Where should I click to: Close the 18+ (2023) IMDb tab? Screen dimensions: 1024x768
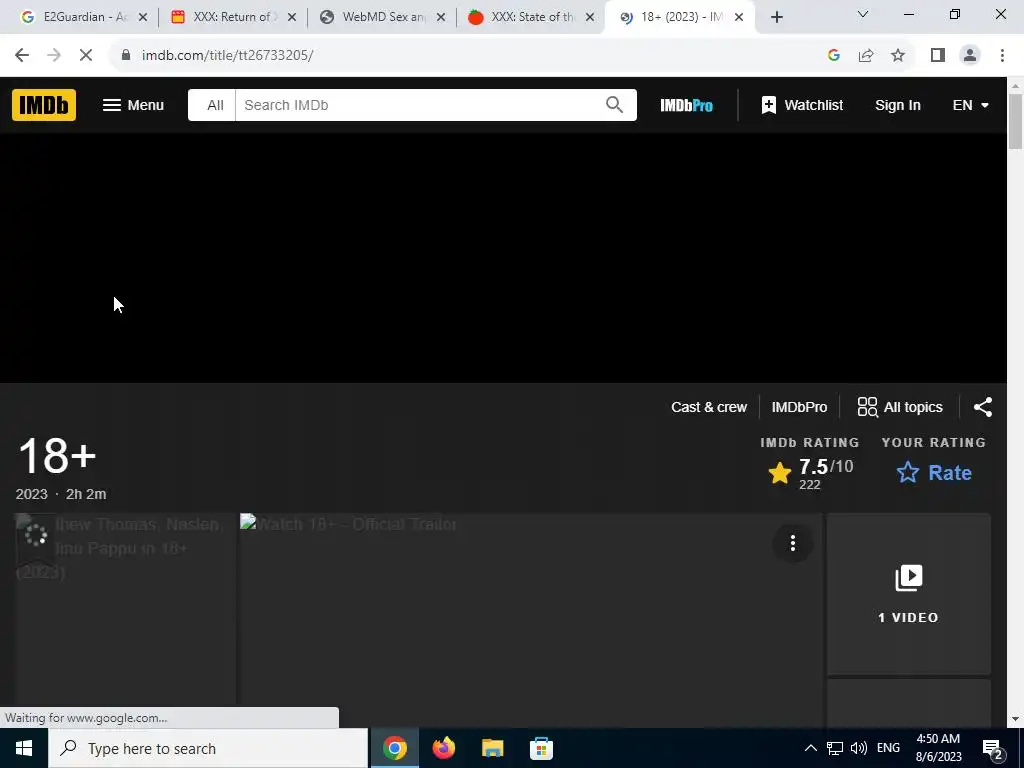[x=739, y=17]
